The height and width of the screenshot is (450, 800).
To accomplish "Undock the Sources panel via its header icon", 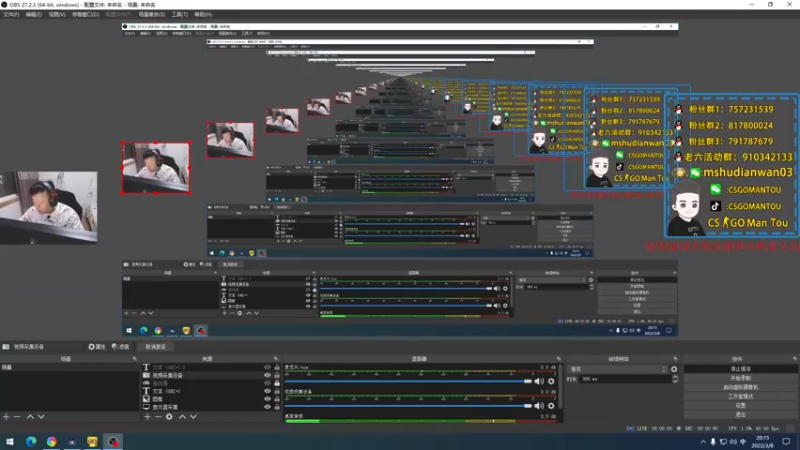I will (x=276, y=359).
